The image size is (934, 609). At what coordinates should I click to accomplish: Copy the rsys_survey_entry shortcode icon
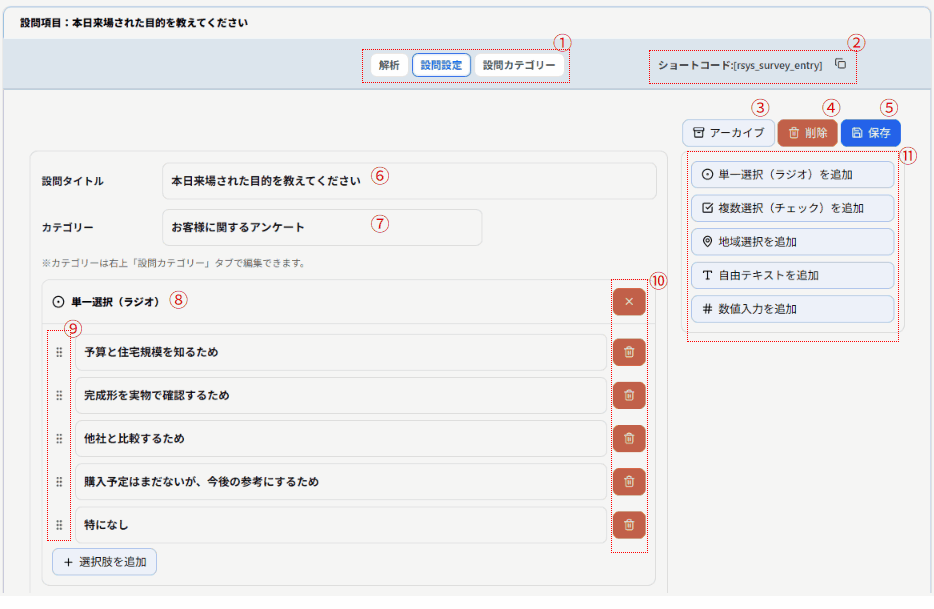pyautogui.click(x=840, y=64)
